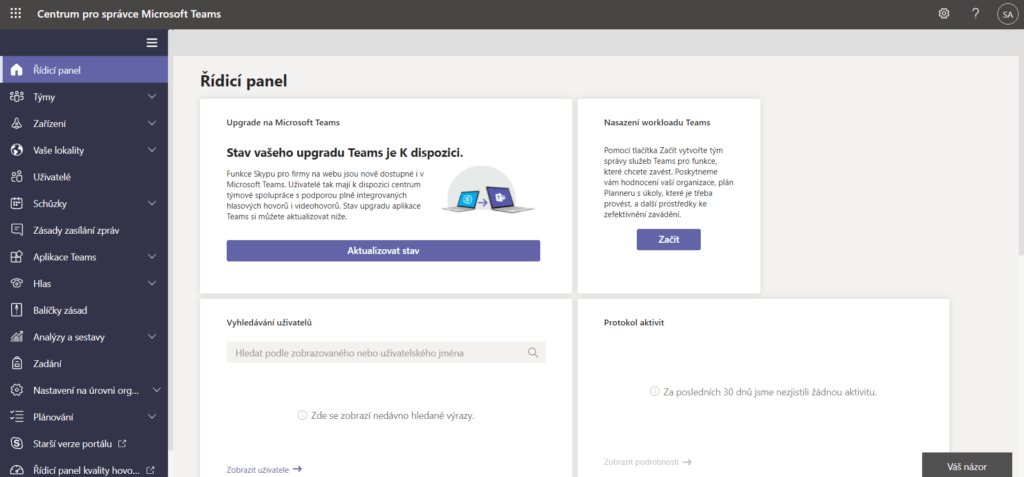
Task: Follow the Zobrazit podrobnosti link
Action: point(648,462)
